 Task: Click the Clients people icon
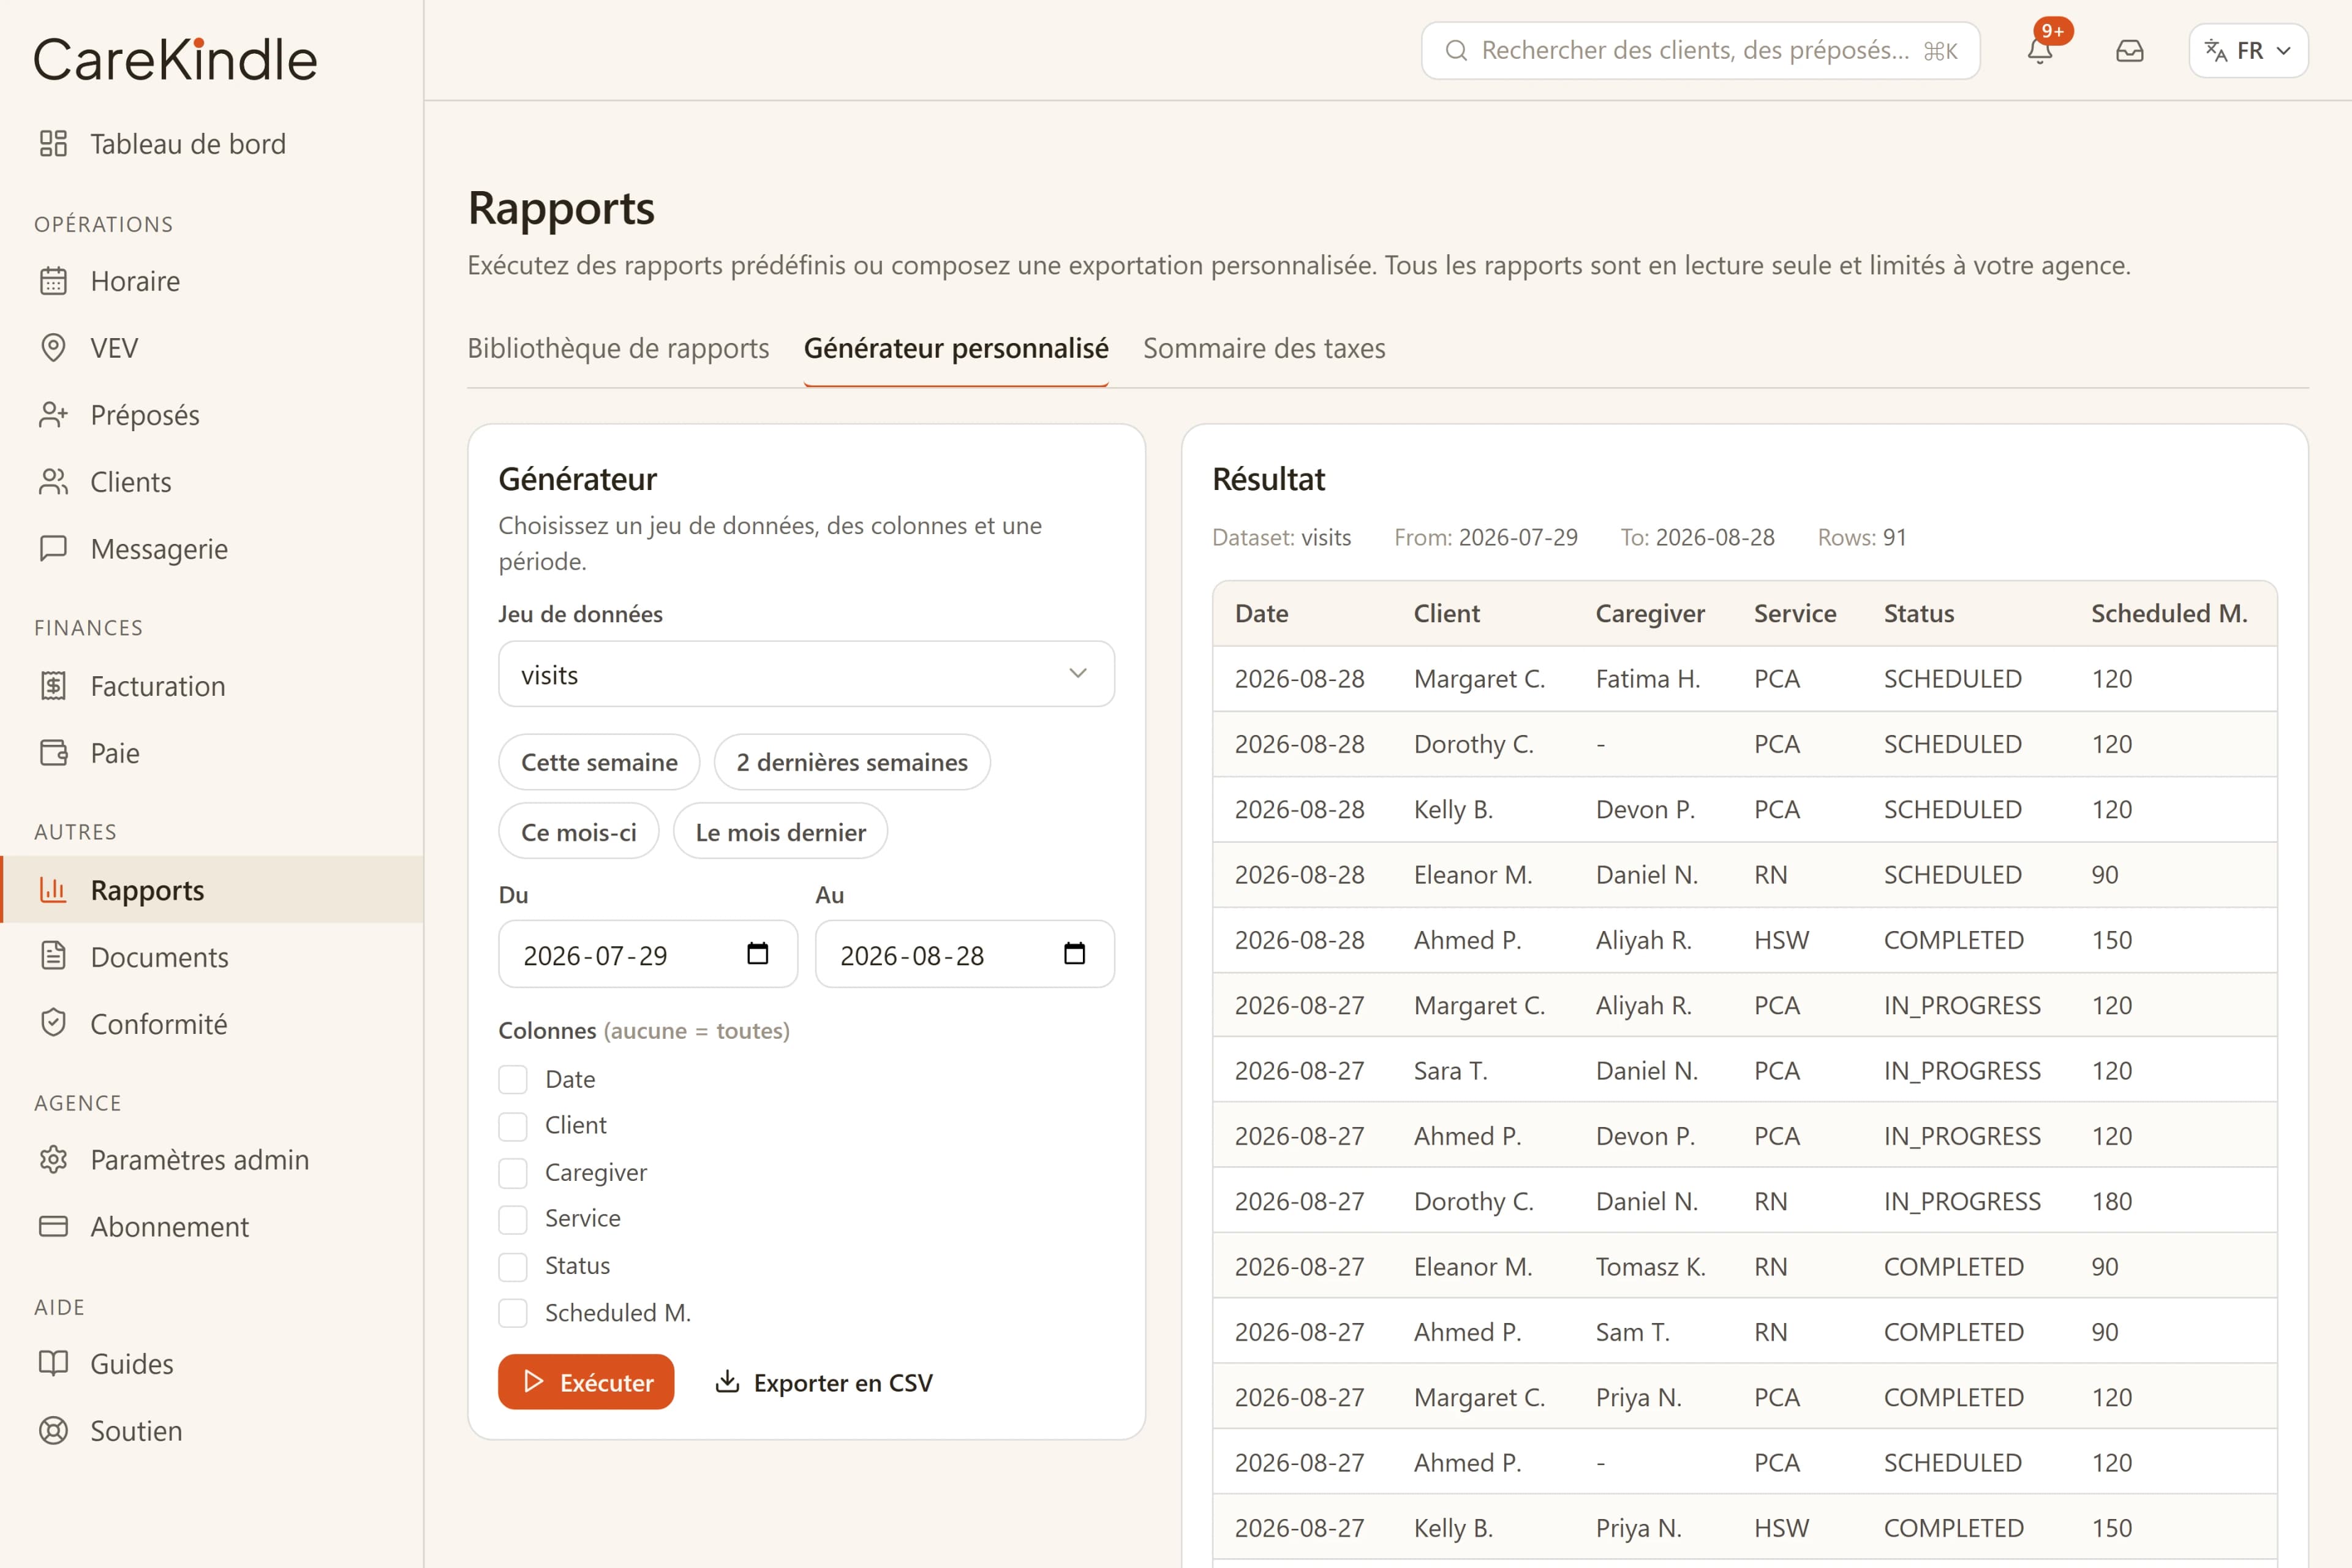(x=53, y=482)
